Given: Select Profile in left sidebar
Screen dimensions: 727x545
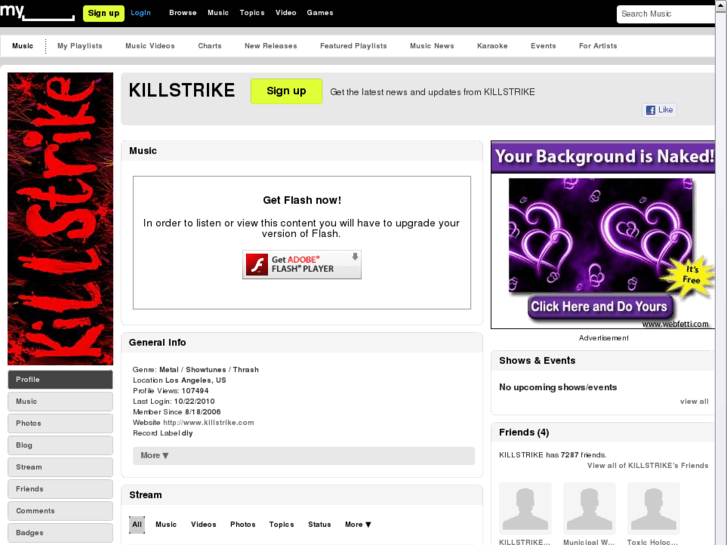Looking at the screenshot, I should [x=60, y=379].
